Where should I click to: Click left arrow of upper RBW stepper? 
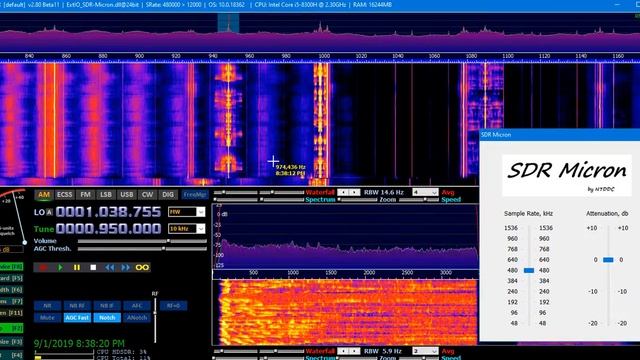344,192
